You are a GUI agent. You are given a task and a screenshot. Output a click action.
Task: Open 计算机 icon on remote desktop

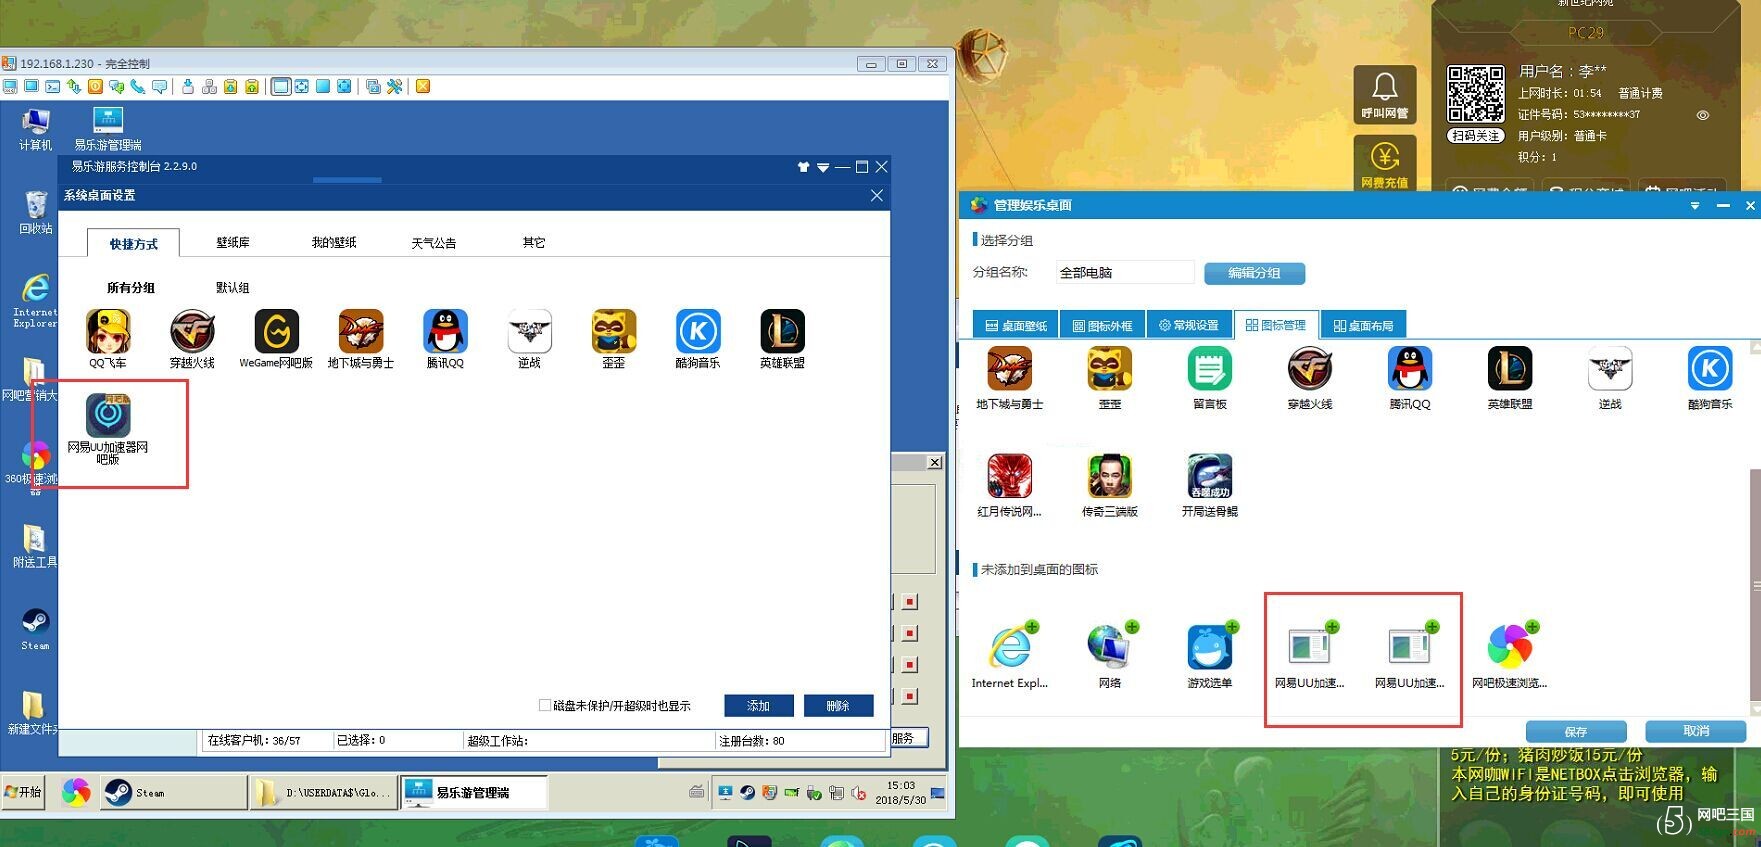point(36,122)
